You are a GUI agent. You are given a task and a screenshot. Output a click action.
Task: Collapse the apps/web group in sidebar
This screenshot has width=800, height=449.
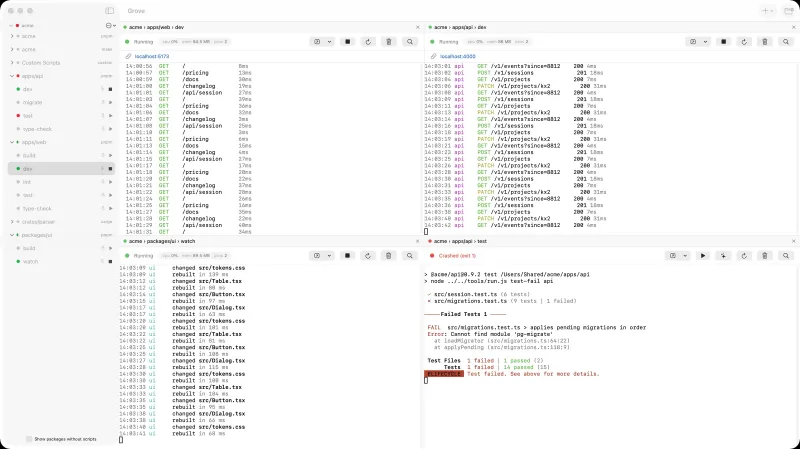click(x=12, y=142)
